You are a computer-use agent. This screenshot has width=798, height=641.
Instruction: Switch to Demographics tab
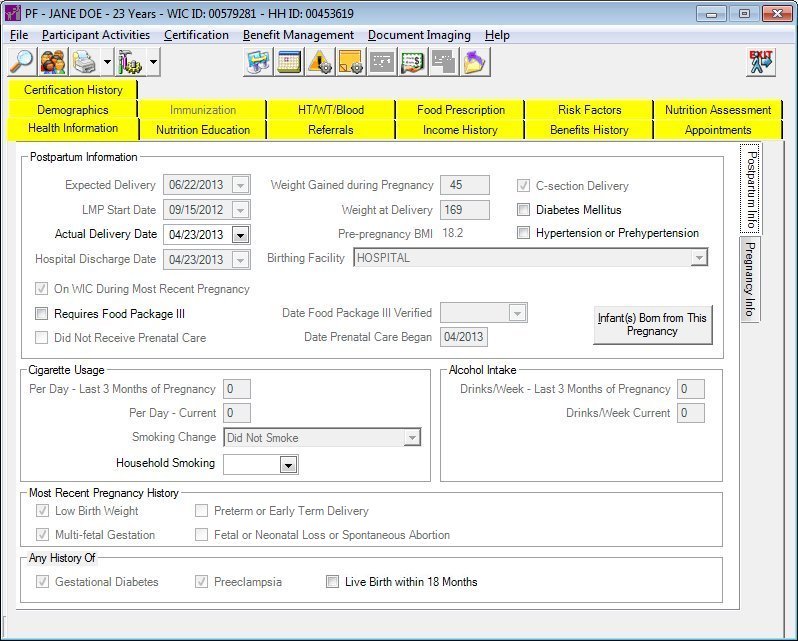(x=73, y=110)
